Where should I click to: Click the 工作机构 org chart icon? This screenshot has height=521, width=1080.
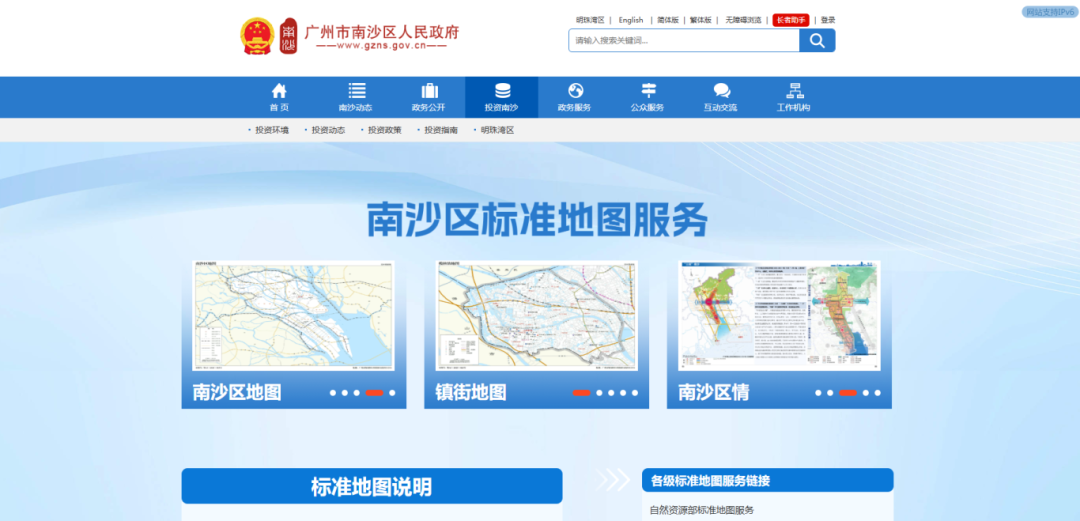pyautogui.click(x=795, y=91)
